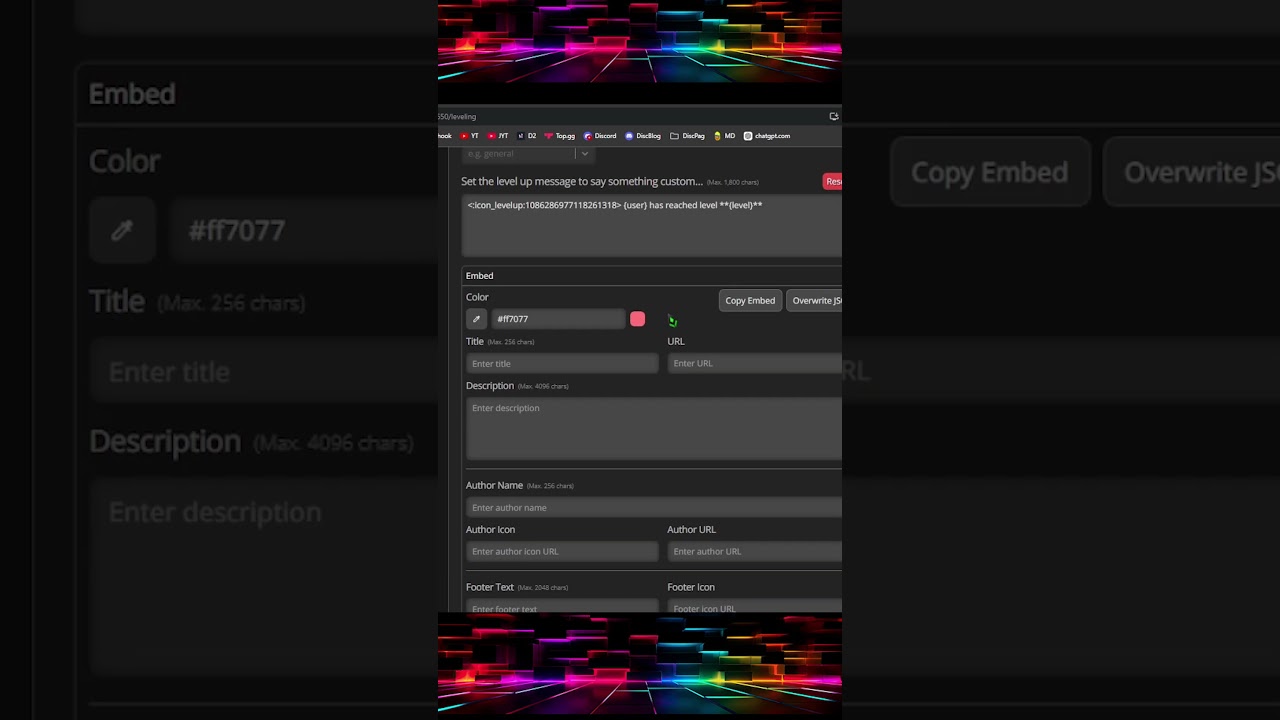The height and width of the screenshot is (720, 1280).
Task: Click the 'Author Name' label
Action: [494, 485]
